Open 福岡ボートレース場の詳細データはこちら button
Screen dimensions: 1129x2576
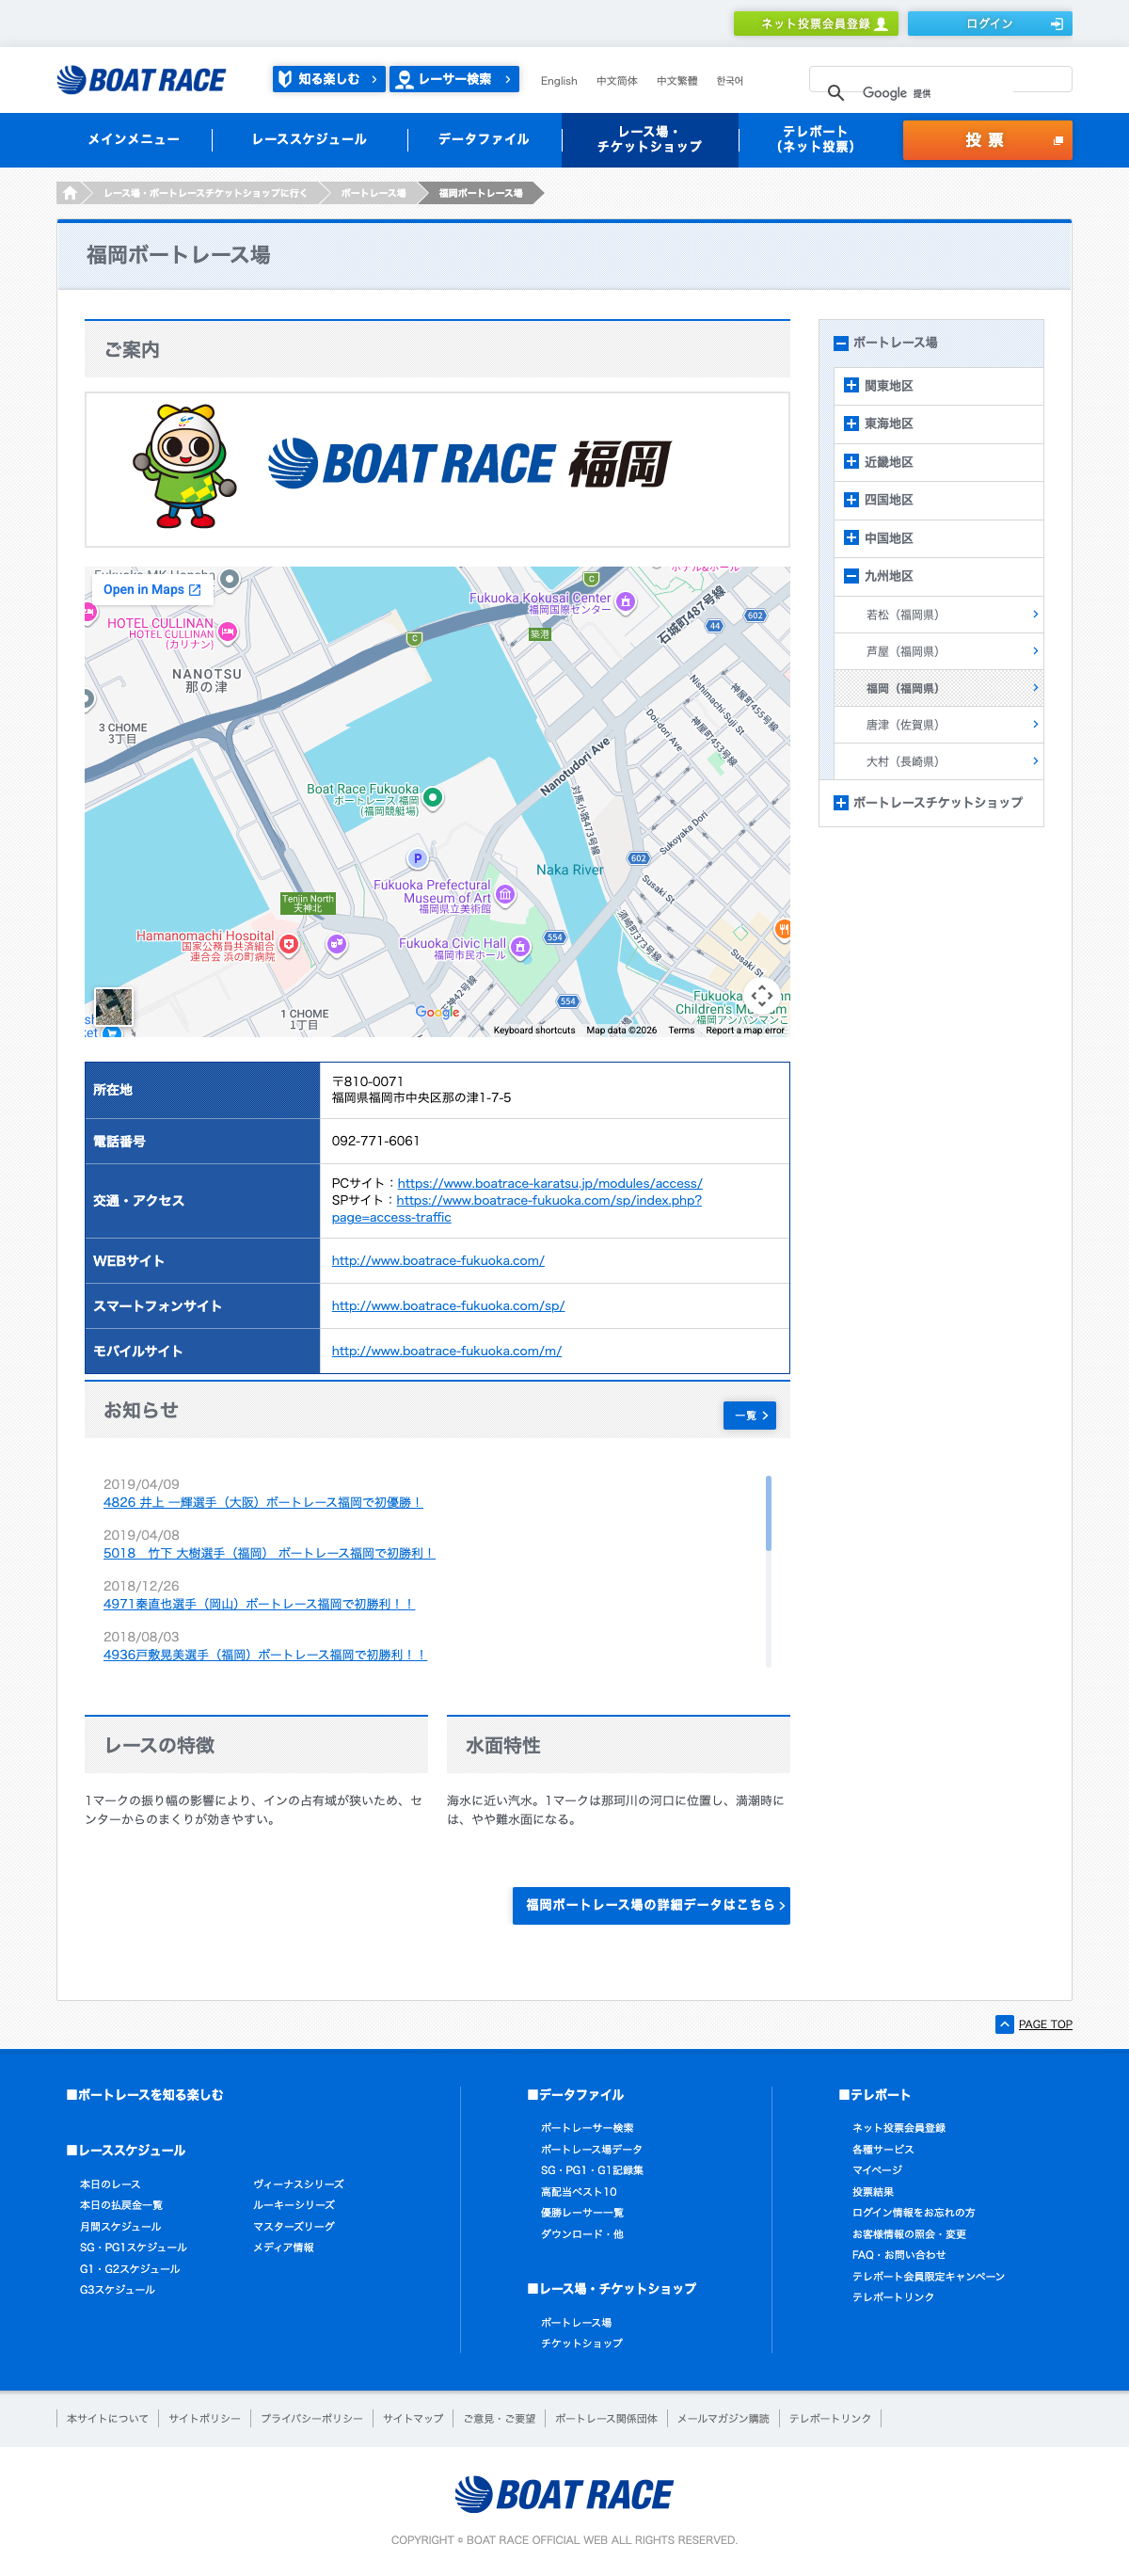(x=651, y=1905)
